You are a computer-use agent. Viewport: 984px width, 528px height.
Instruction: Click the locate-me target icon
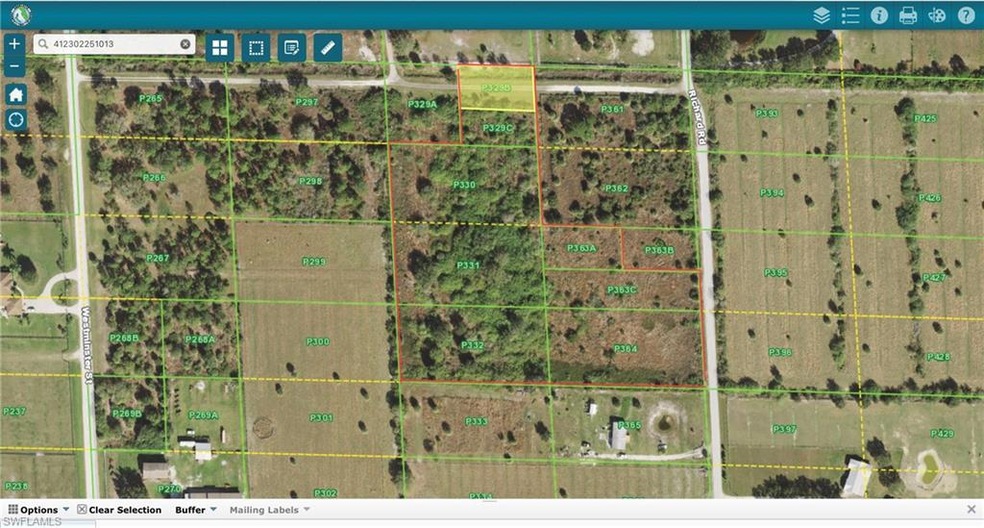tap(15, 119)
